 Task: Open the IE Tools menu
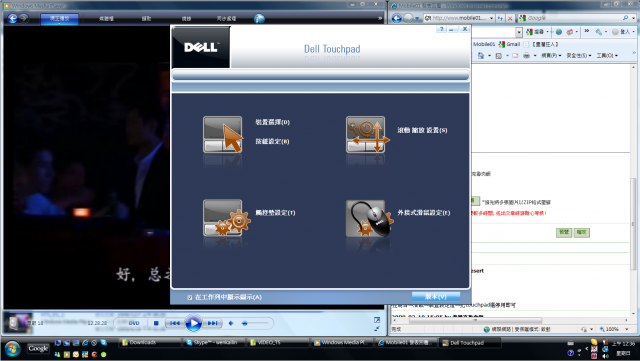pos(607,56)
